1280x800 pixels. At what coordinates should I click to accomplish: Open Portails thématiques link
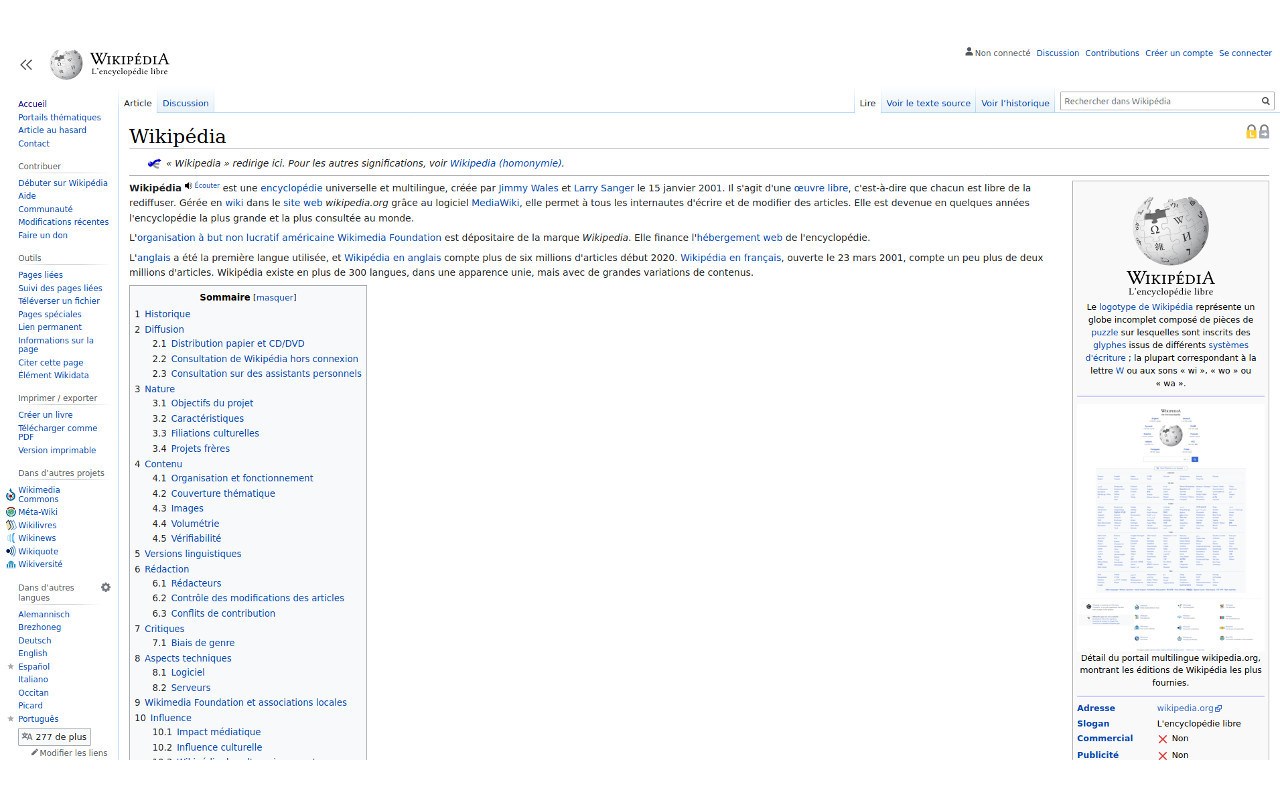[x=60, y=117]
